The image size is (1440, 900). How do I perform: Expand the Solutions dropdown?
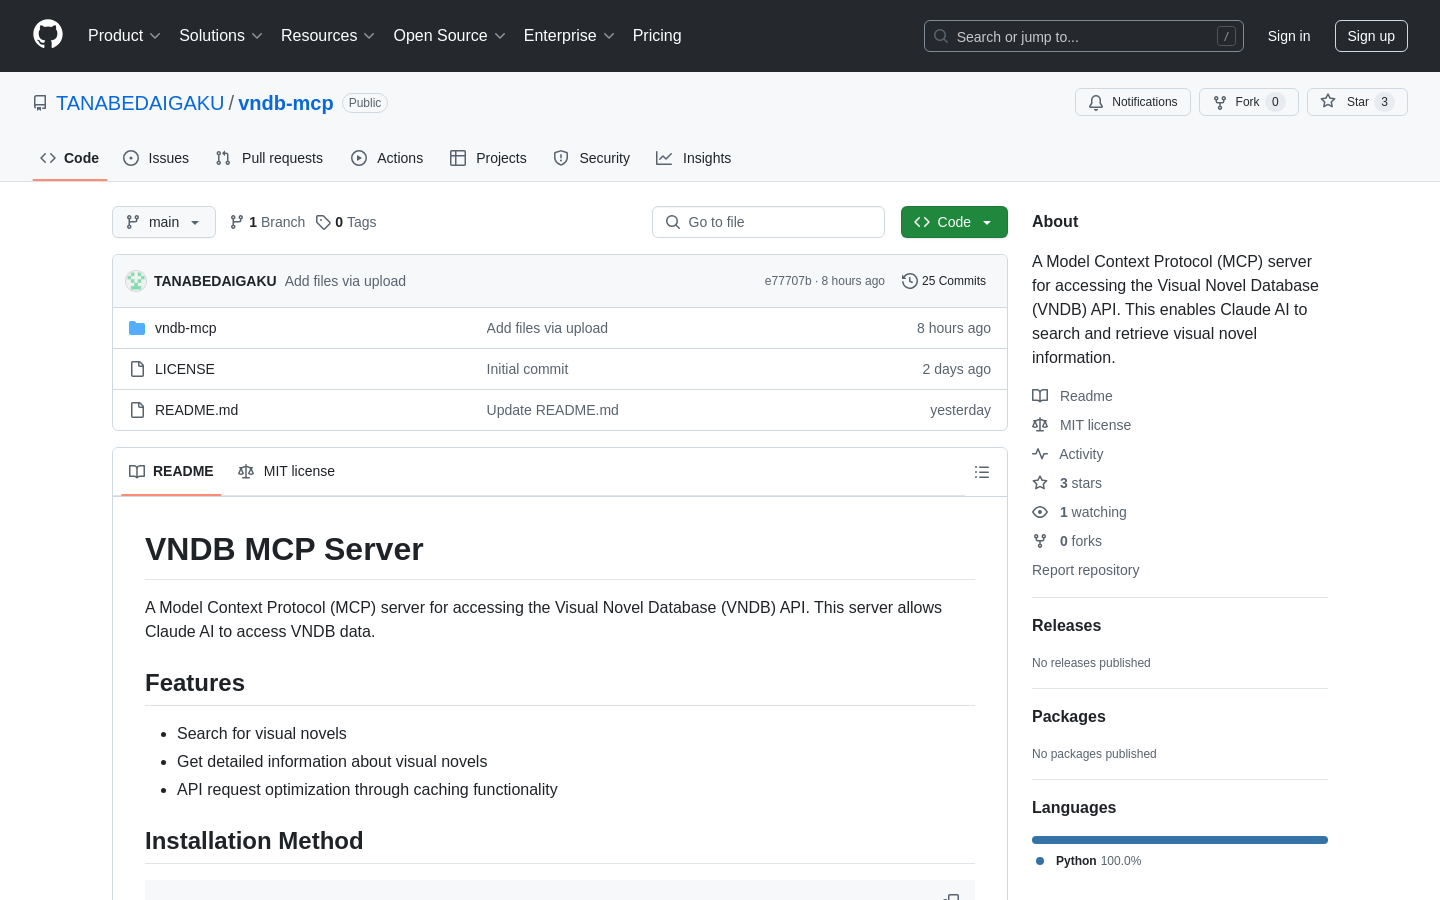click(221, 36)
